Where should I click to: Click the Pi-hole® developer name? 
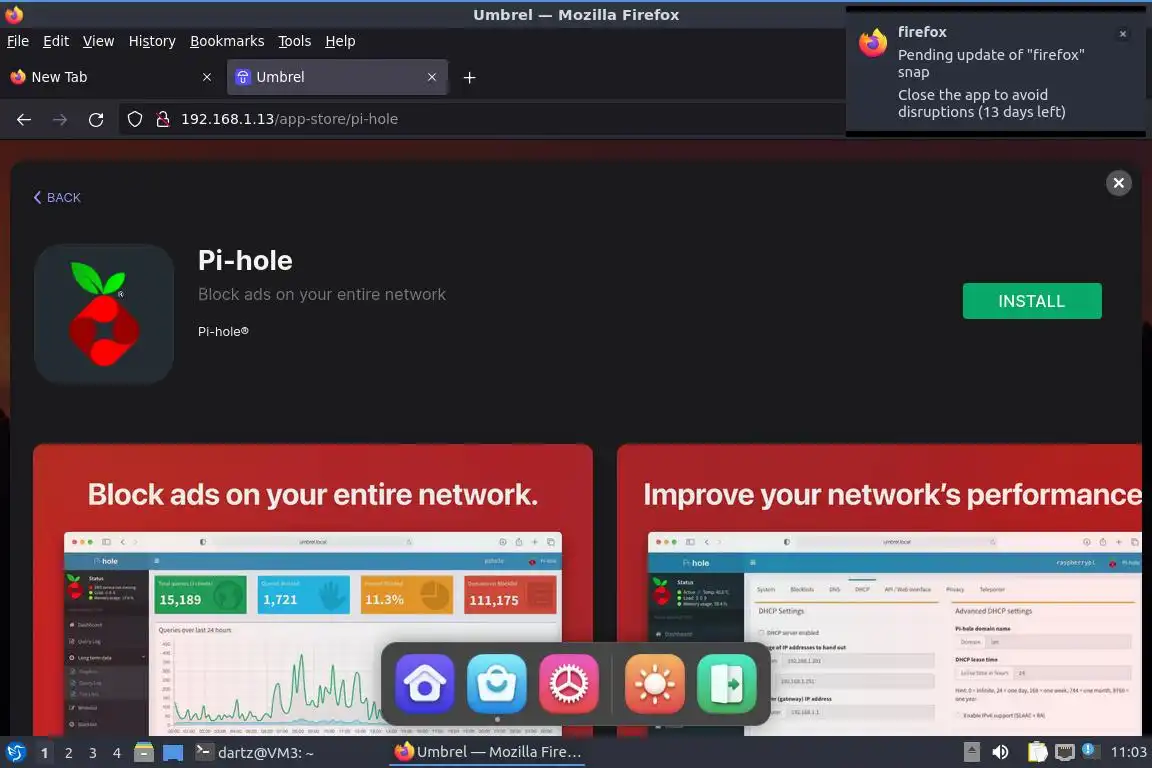coord(223,331)
